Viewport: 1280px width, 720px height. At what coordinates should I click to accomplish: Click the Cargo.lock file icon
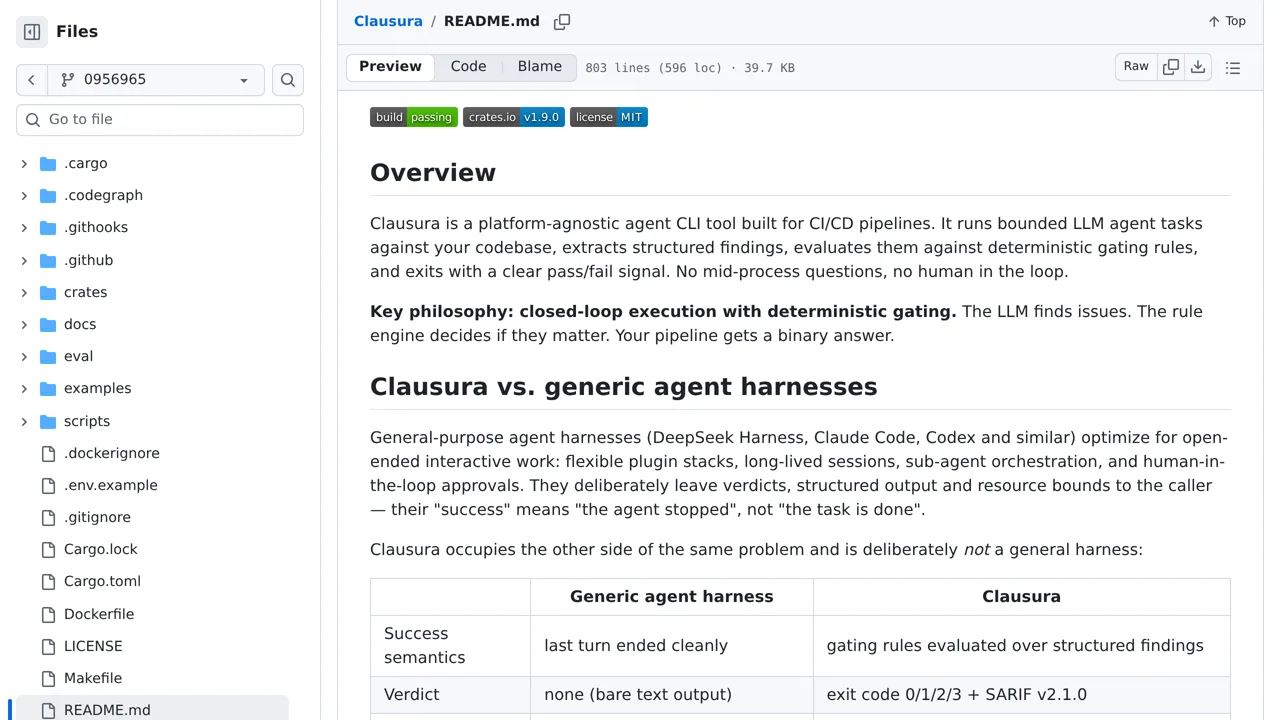(48, 549)
